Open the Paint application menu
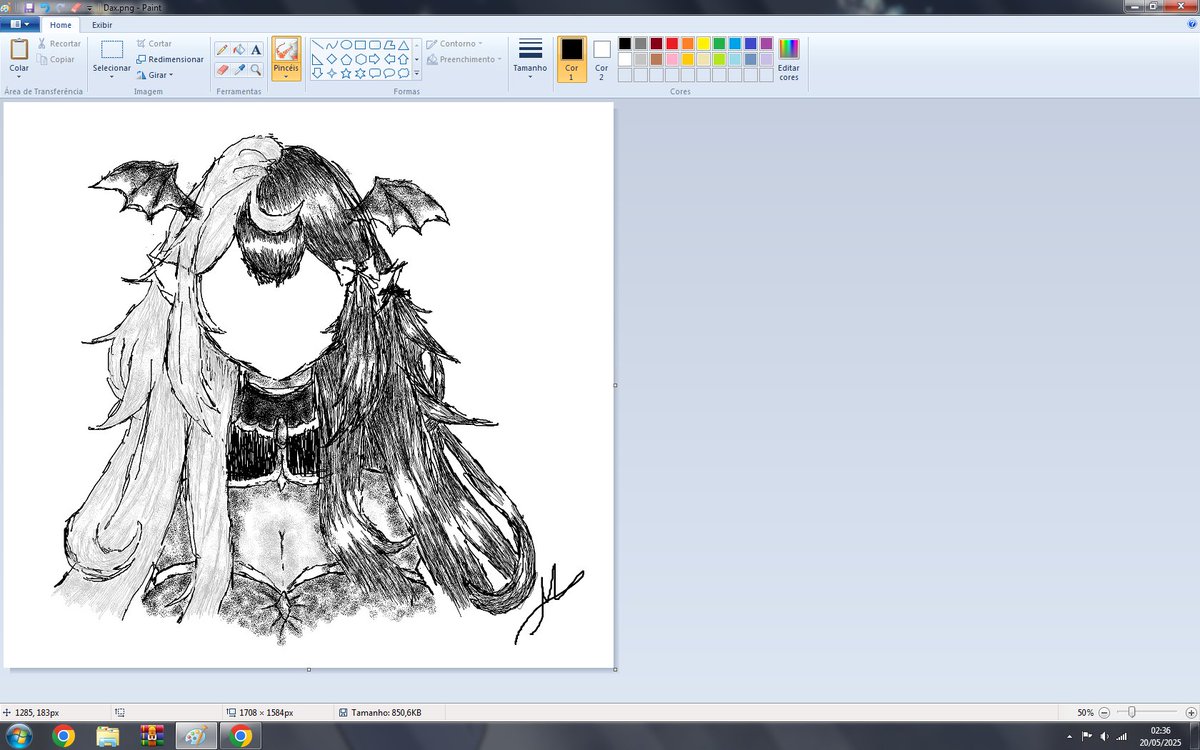This screenshot has height=750, width=1200. (20, 25)
